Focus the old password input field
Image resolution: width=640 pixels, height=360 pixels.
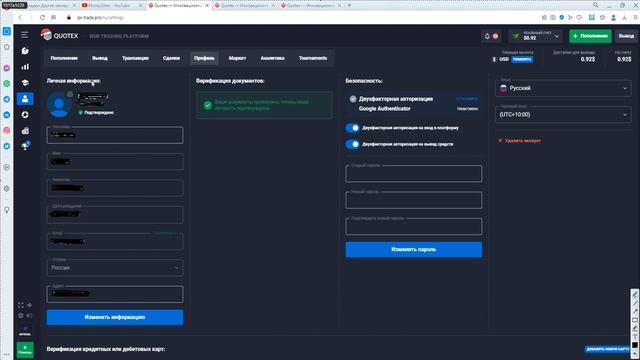[x=413, y=173]
